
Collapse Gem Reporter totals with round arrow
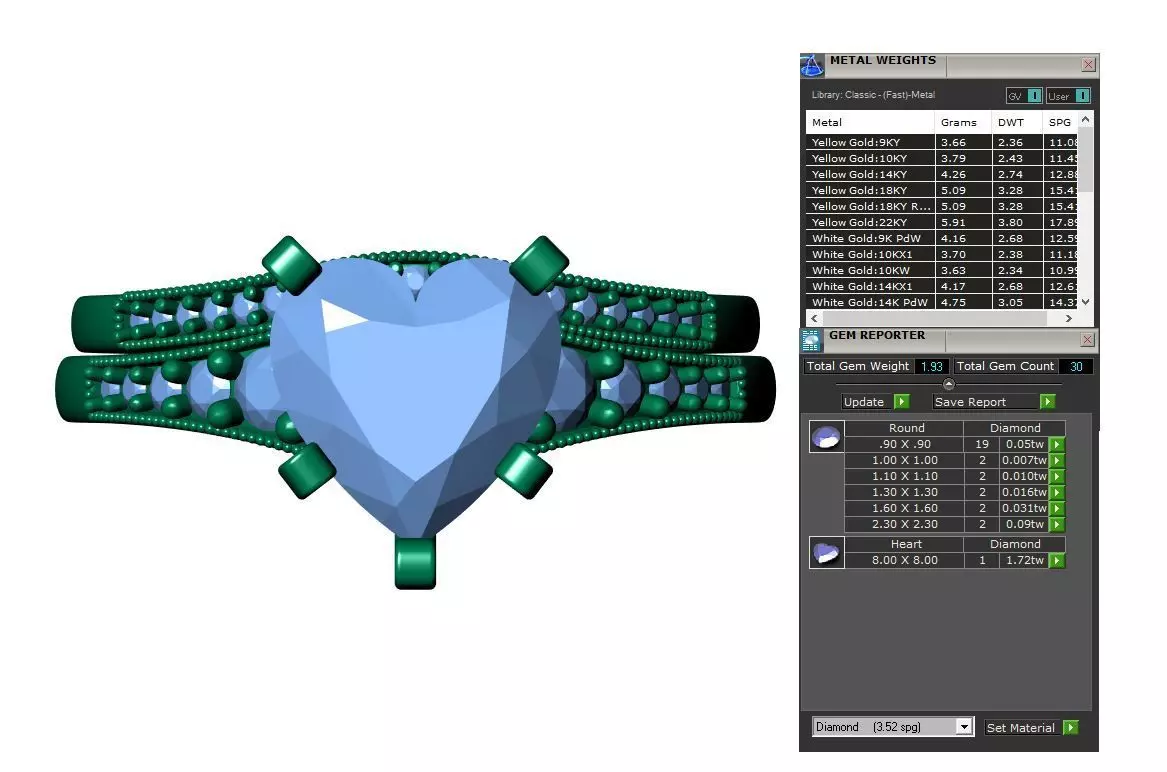click(948, 384)
